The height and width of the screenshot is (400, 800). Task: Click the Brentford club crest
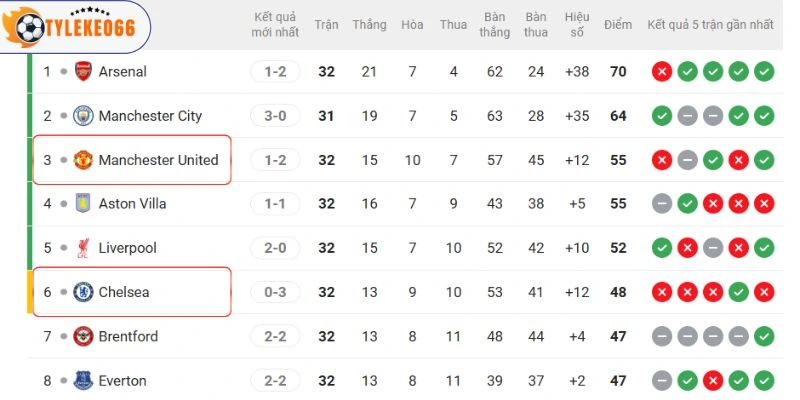click(x=83, y=336)
